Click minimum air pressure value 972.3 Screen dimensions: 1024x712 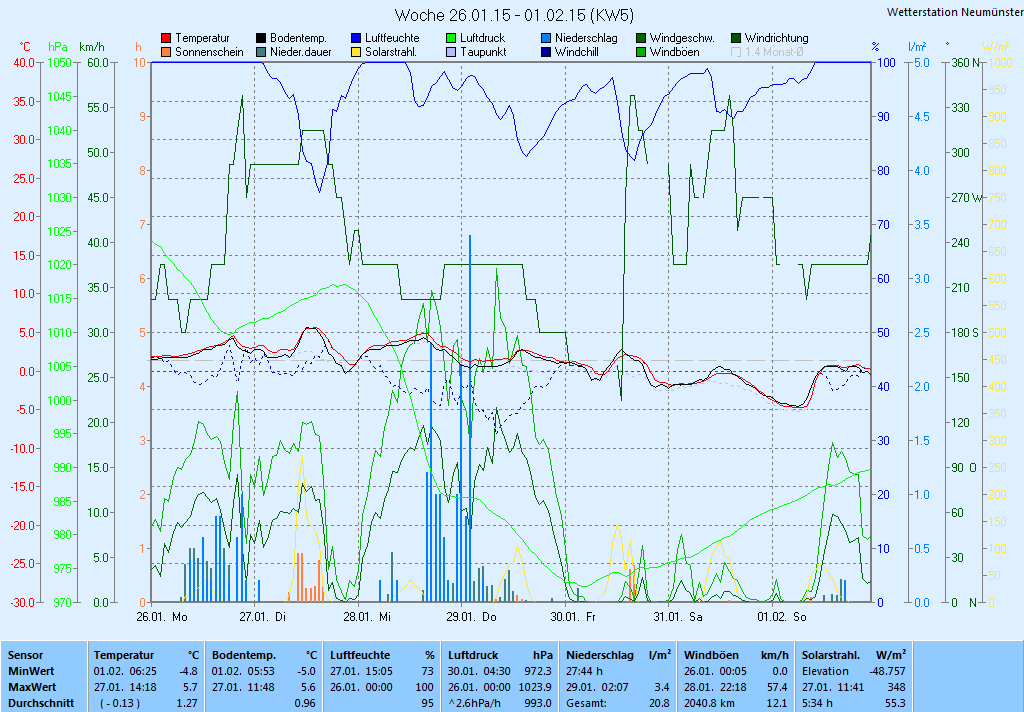pos(538,671)
